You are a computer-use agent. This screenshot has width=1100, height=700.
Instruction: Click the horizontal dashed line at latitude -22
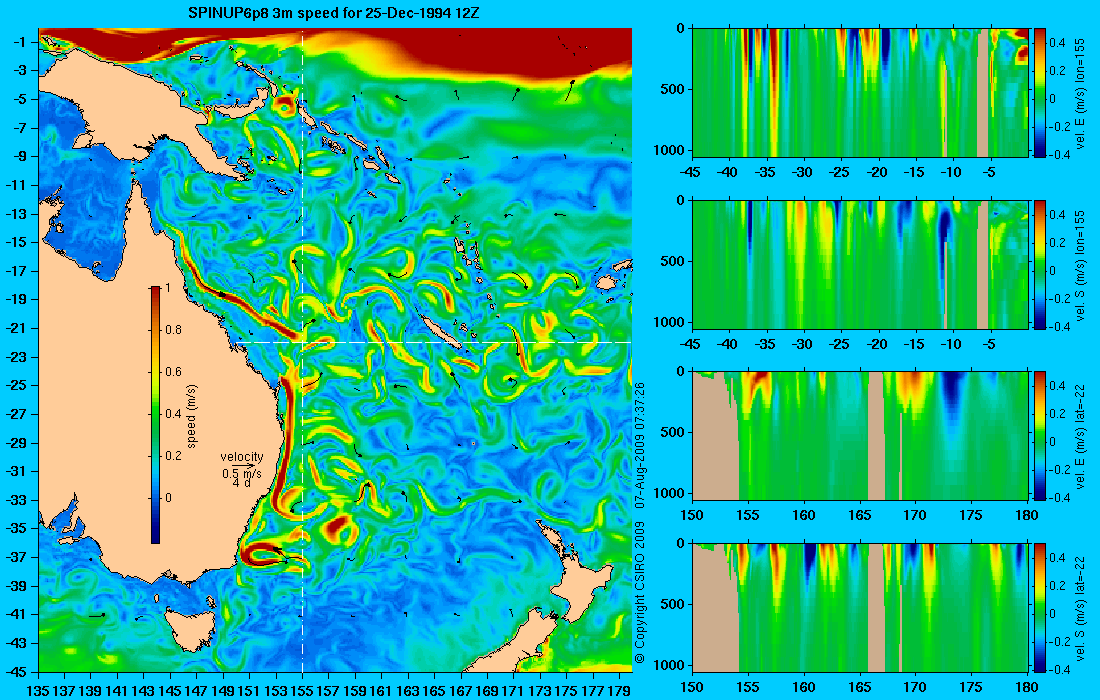point(431,342)
